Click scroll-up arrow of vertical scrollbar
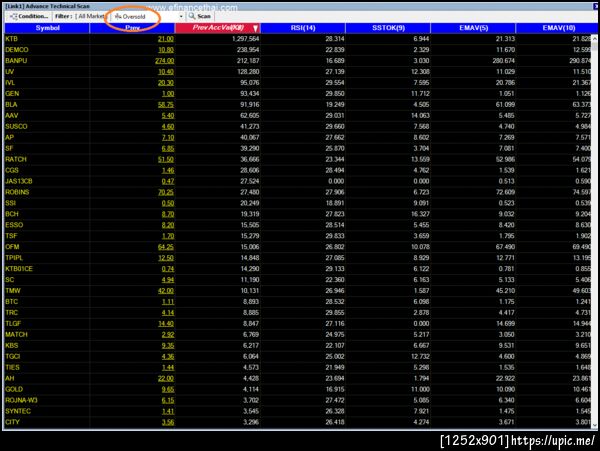The image size is (600, 451). tap(595, 39)
